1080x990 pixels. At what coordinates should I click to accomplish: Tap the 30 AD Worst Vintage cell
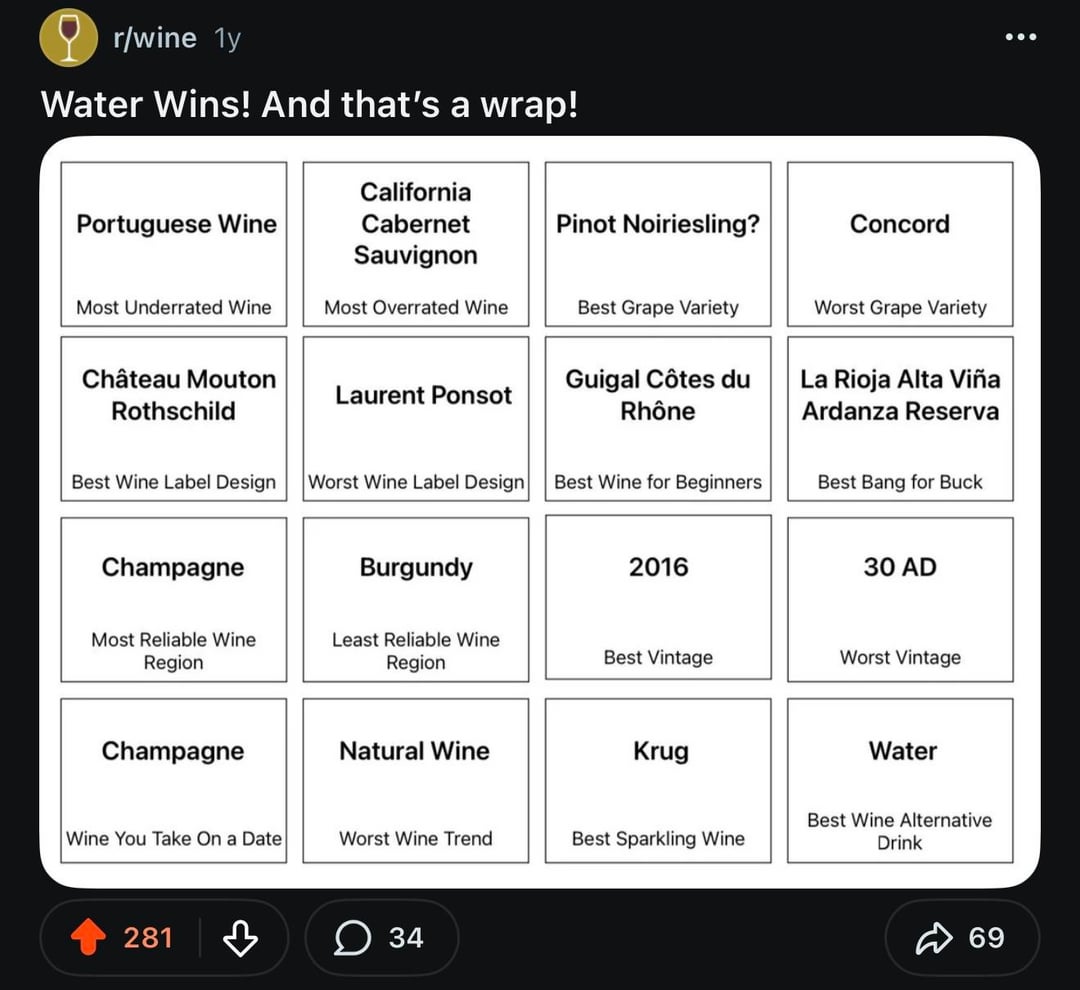pyautogui.click(x=900, y=598)
